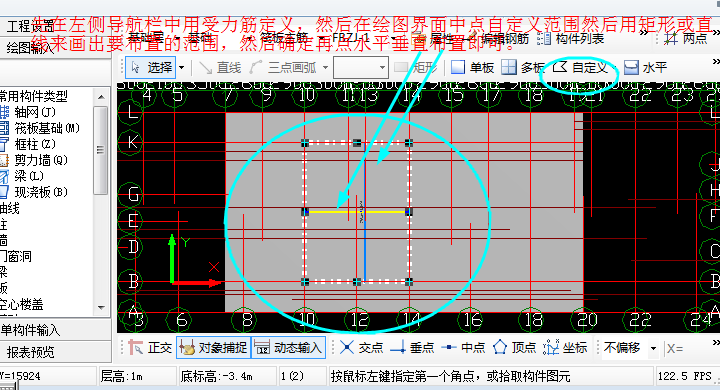Click the 两点 two-point tool

point(686,39)
